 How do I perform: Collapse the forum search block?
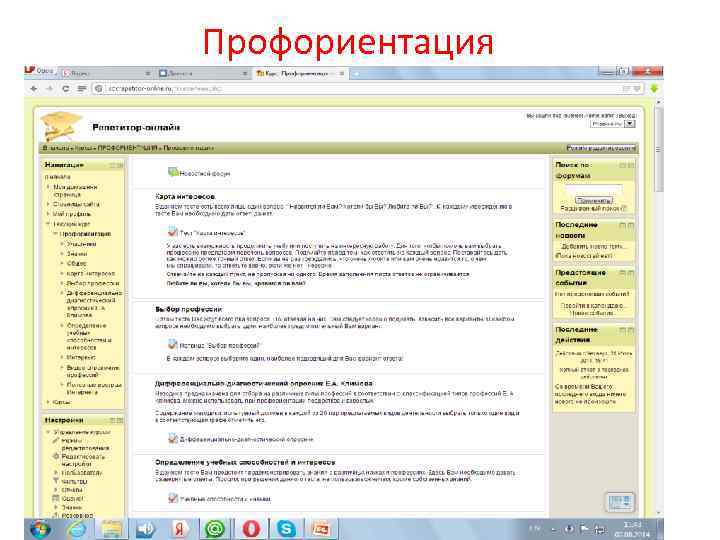[x=623, y=165]
